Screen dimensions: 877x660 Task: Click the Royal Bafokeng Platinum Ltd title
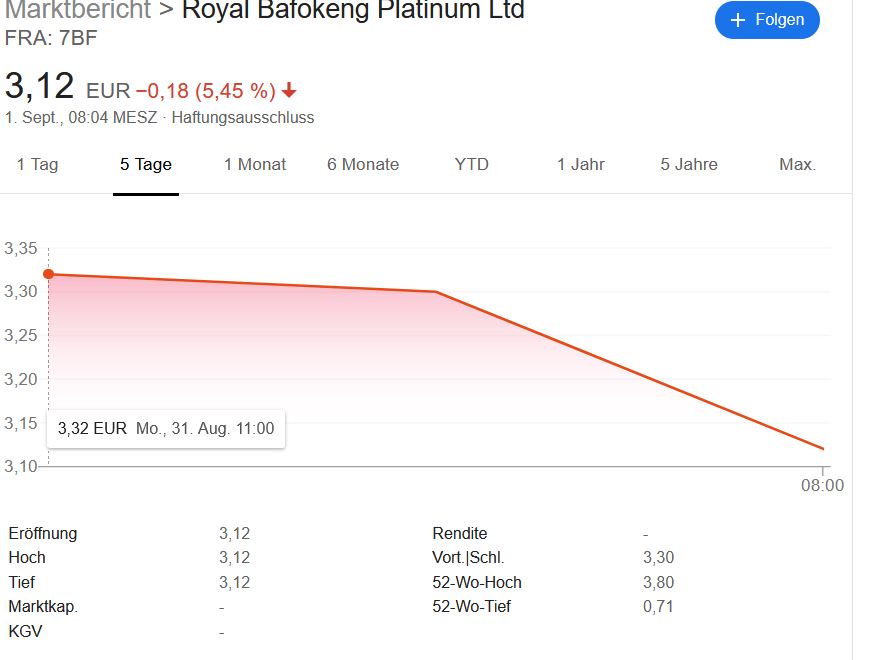coord(353,11)
